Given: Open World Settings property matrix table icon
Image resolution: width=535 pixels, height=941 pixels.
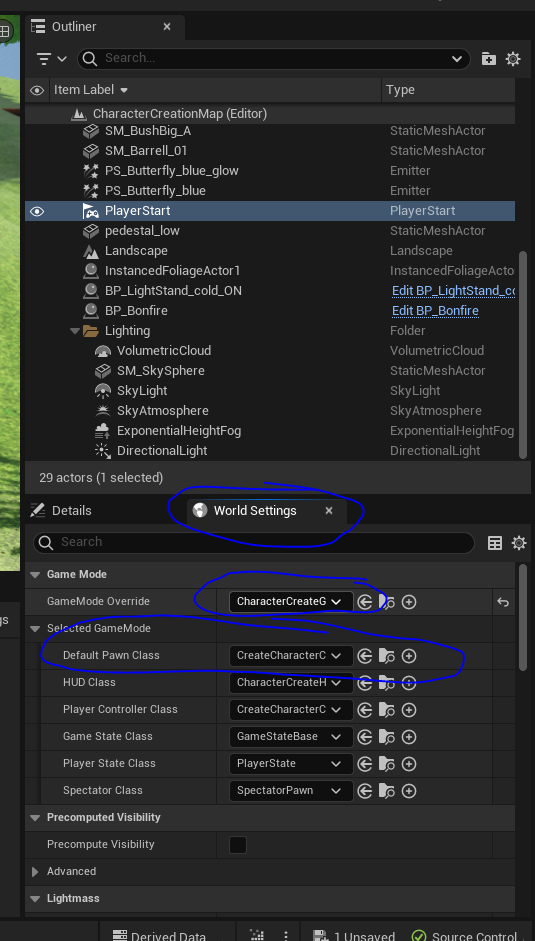Looking at the screenshot, I should click(x=495, y=543).
